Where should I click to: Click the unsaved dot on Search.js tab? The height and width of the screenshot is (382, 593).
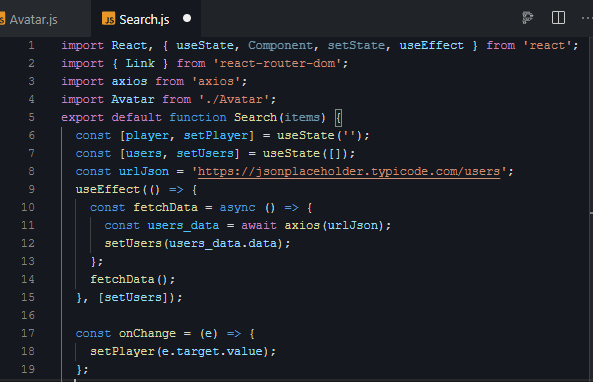187,18
